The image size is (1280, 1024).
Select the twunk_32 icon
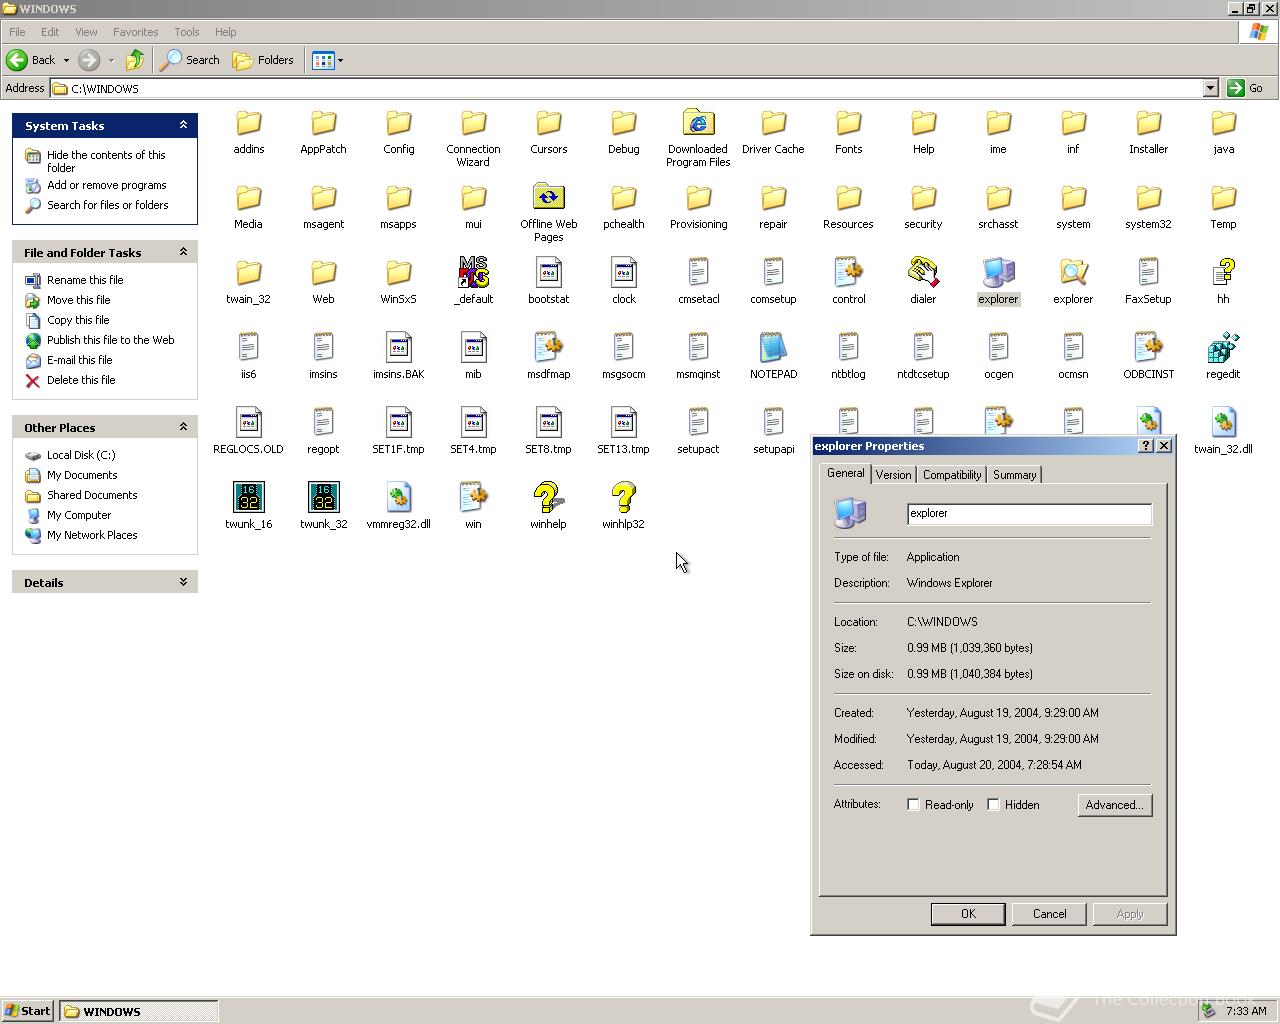pos(323,499)
